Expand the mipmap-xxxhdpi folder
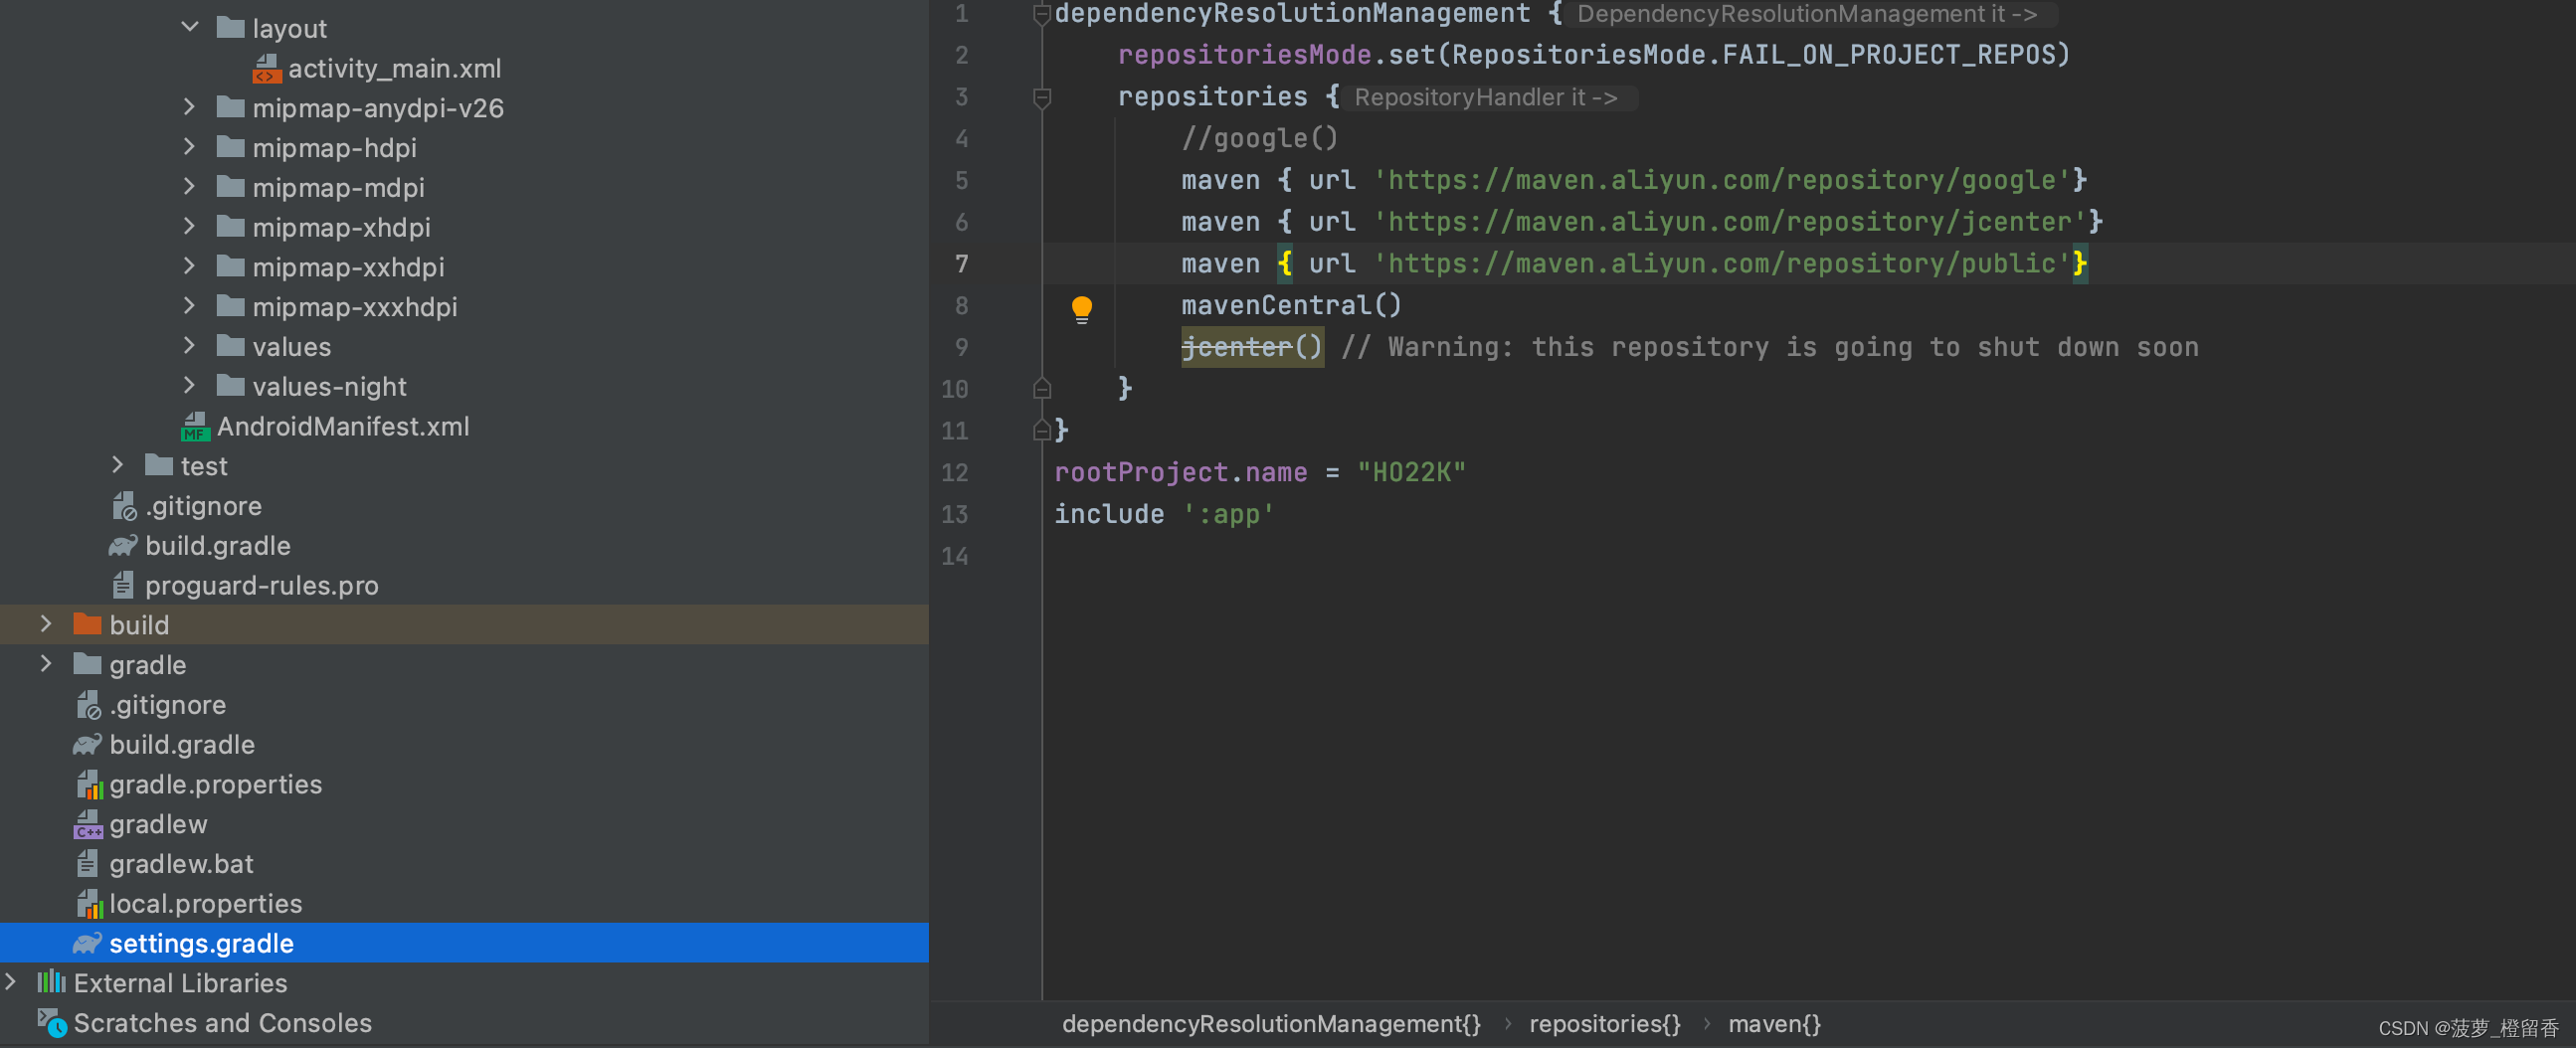Image resolution: width=2576 pixels, height=1048 pixels. pyautogui.click(x=190, y=306)
